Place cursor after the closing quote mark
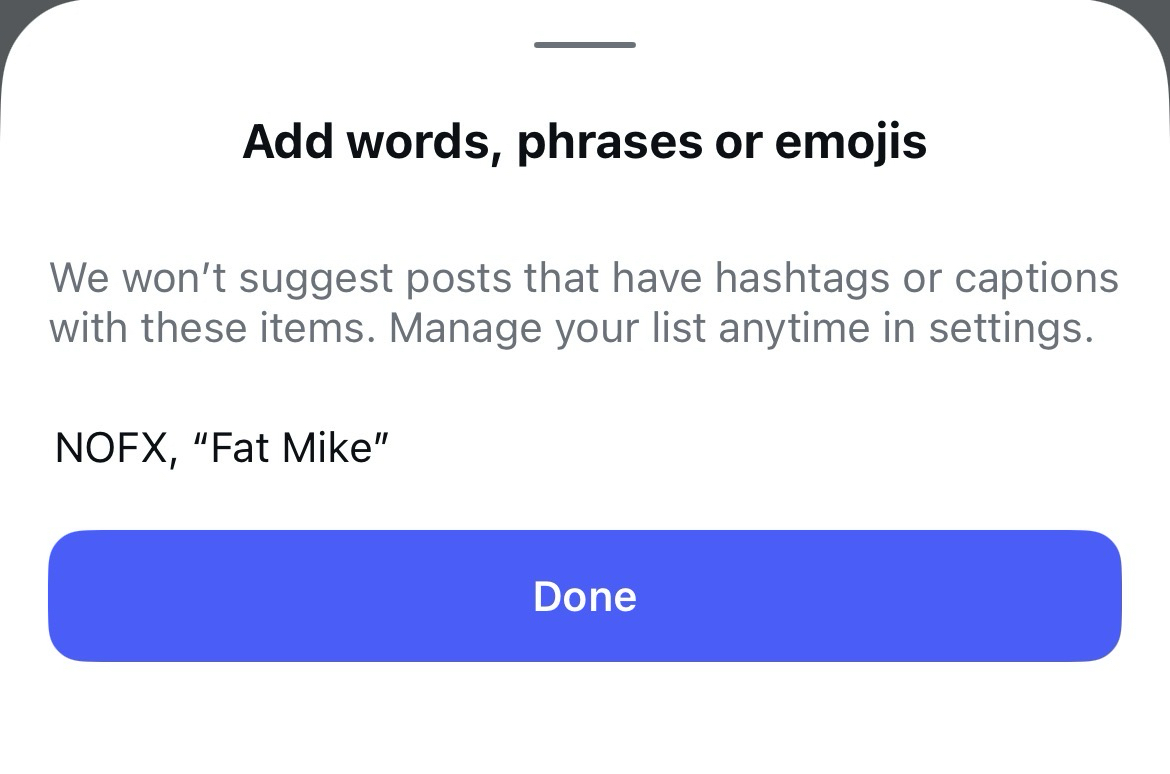The image size is (1170, 774). pyautogui.click(x=390, y=447)
